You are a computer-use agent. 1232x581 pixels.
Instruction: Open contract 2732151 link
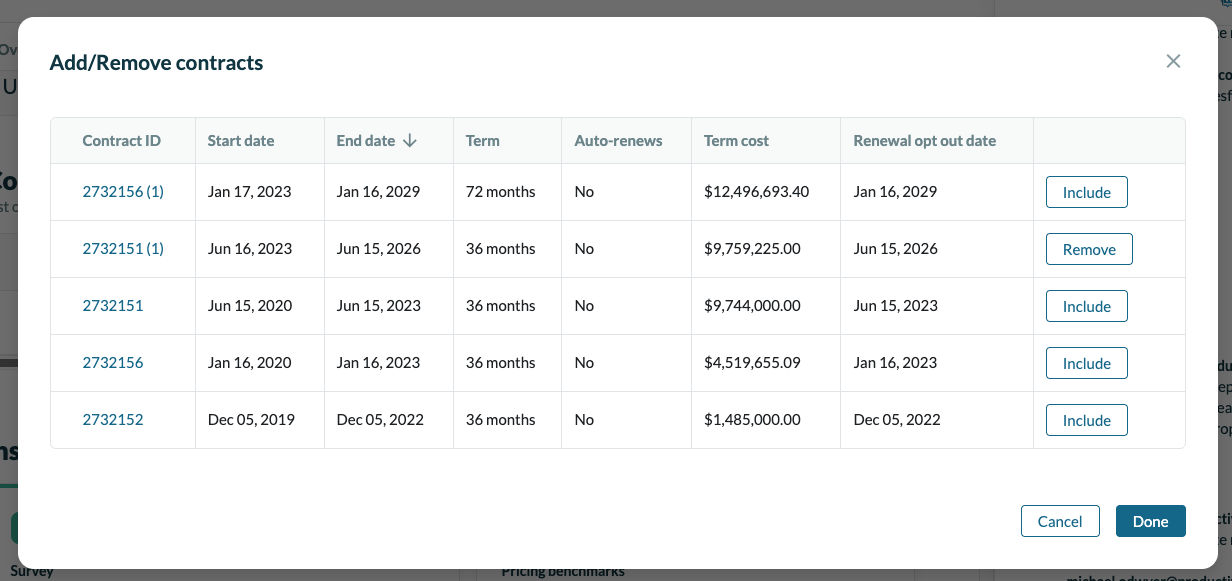112,306
